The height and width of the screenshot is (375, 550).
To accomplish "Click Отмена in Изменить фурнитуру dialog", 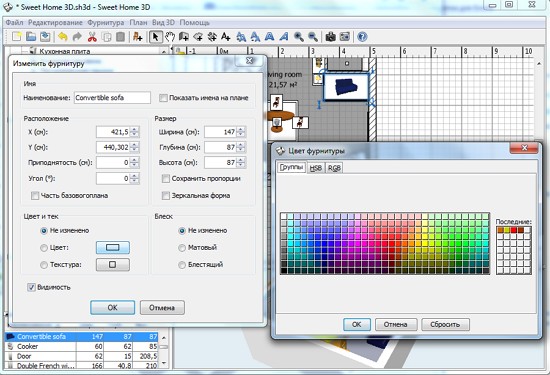I will 162,308.
